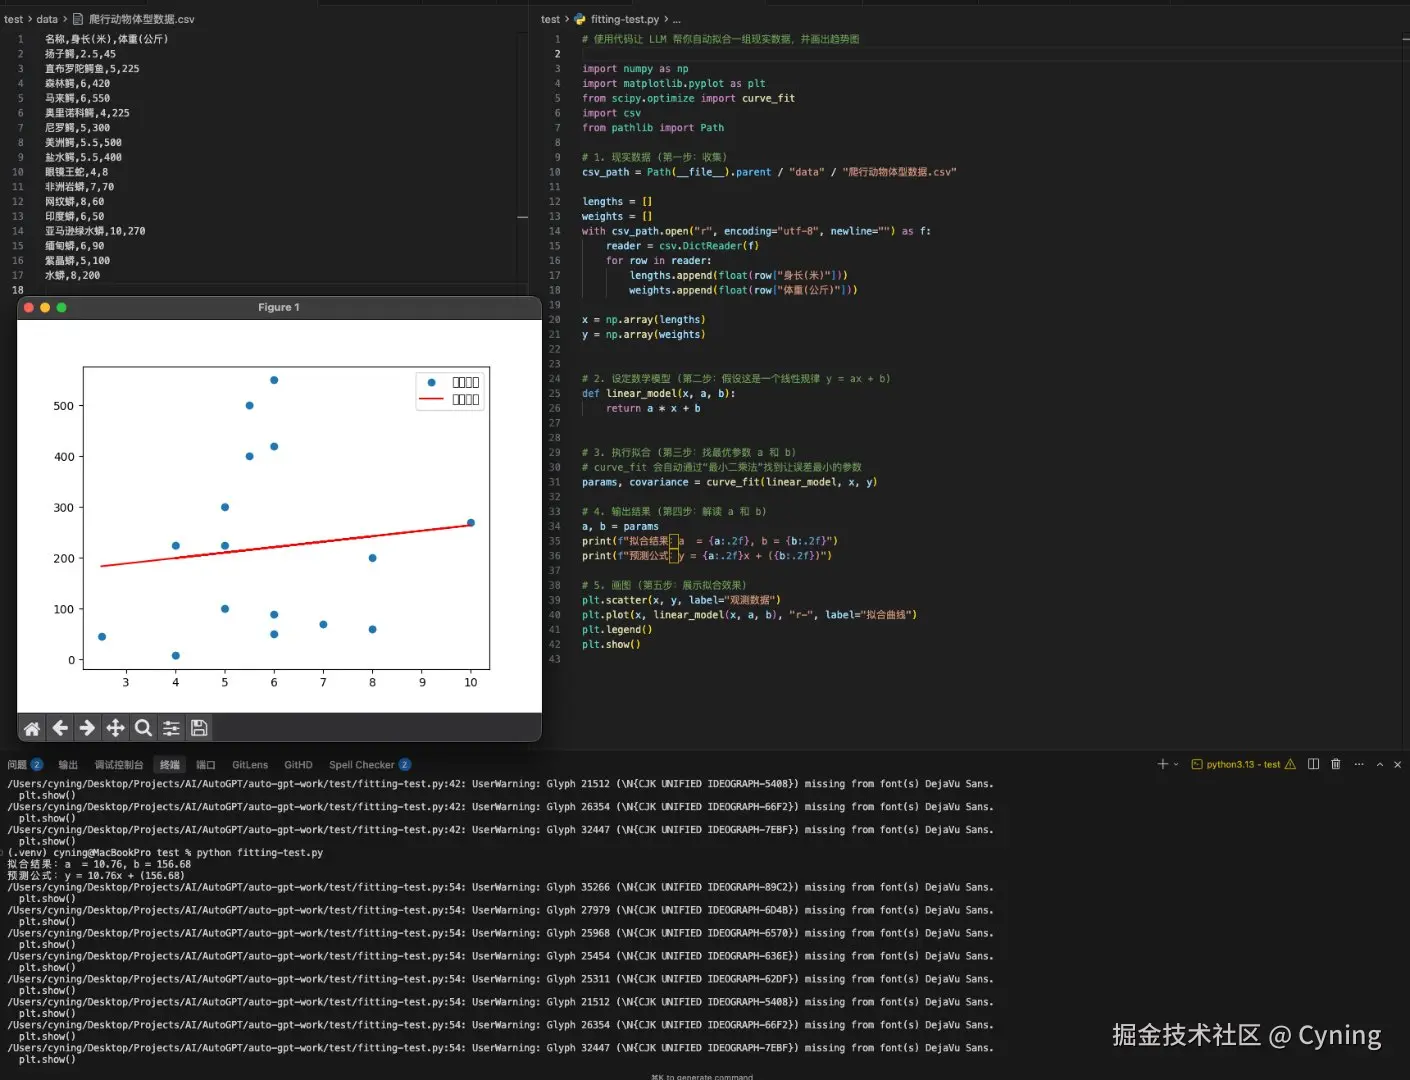Select the 终端 (Terminal) tab
This screenshot has height=1080, width=1410.
(170, 765)
